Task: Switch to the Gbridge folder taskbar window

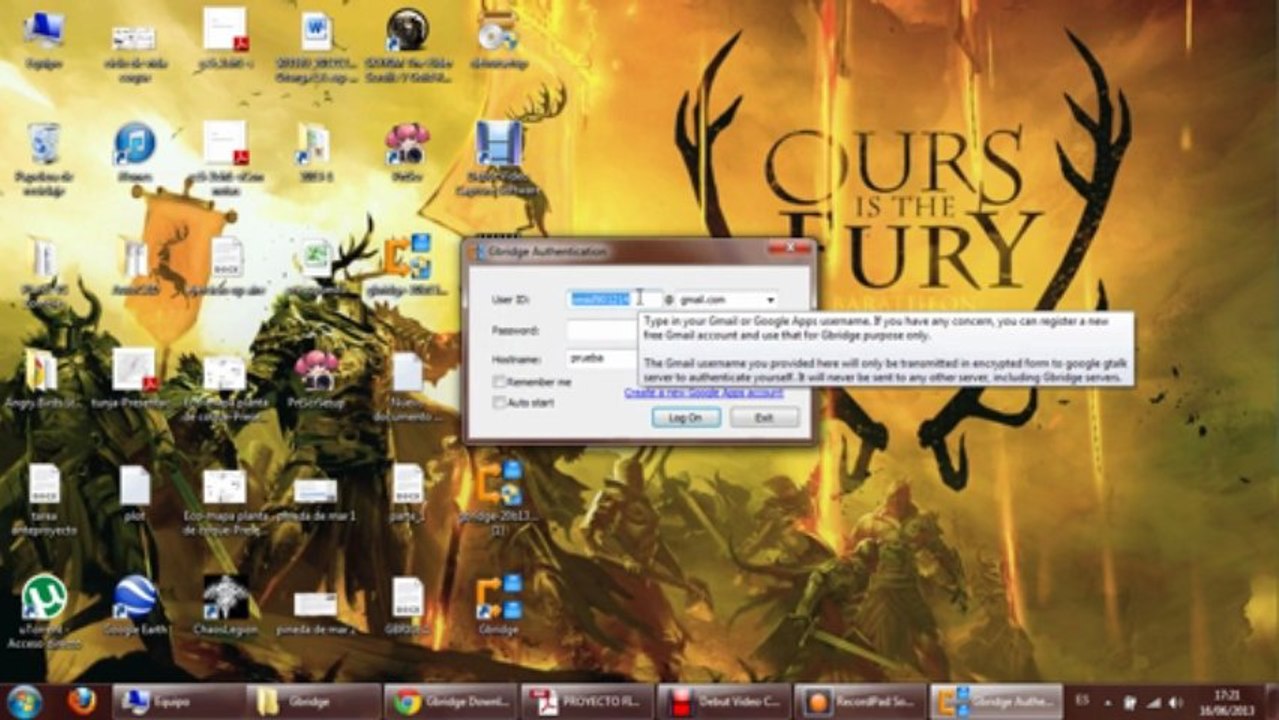Action: coord(315,702)
